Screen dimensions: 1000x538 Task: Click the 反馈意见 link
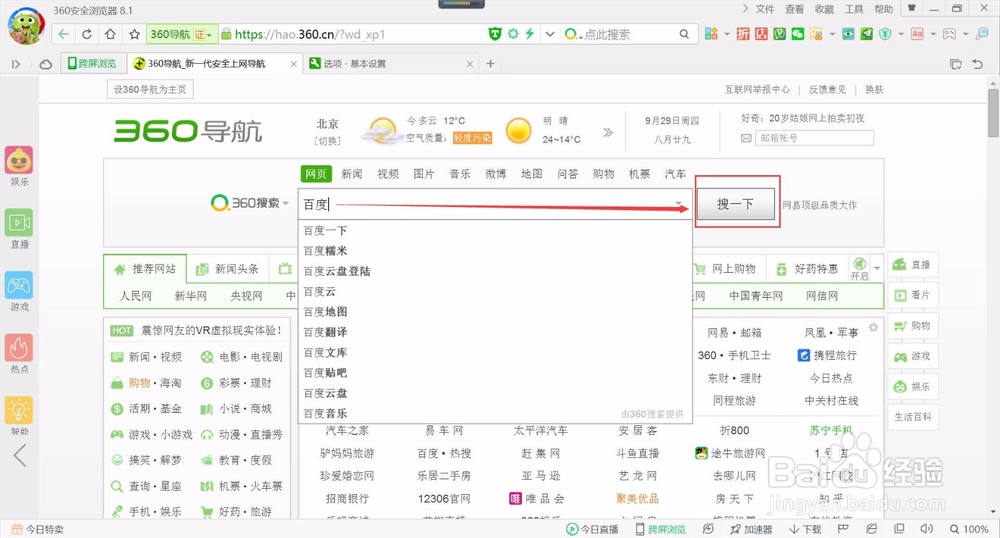coord(827,89)
